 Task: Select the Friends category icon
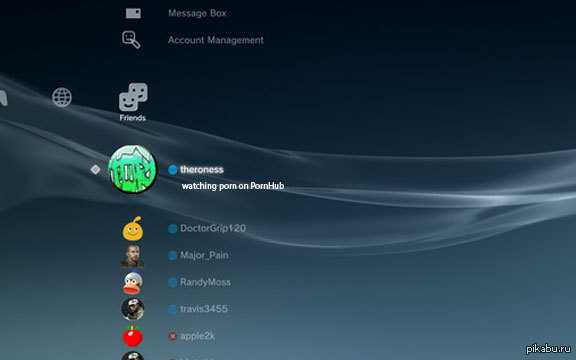point(133,97)
